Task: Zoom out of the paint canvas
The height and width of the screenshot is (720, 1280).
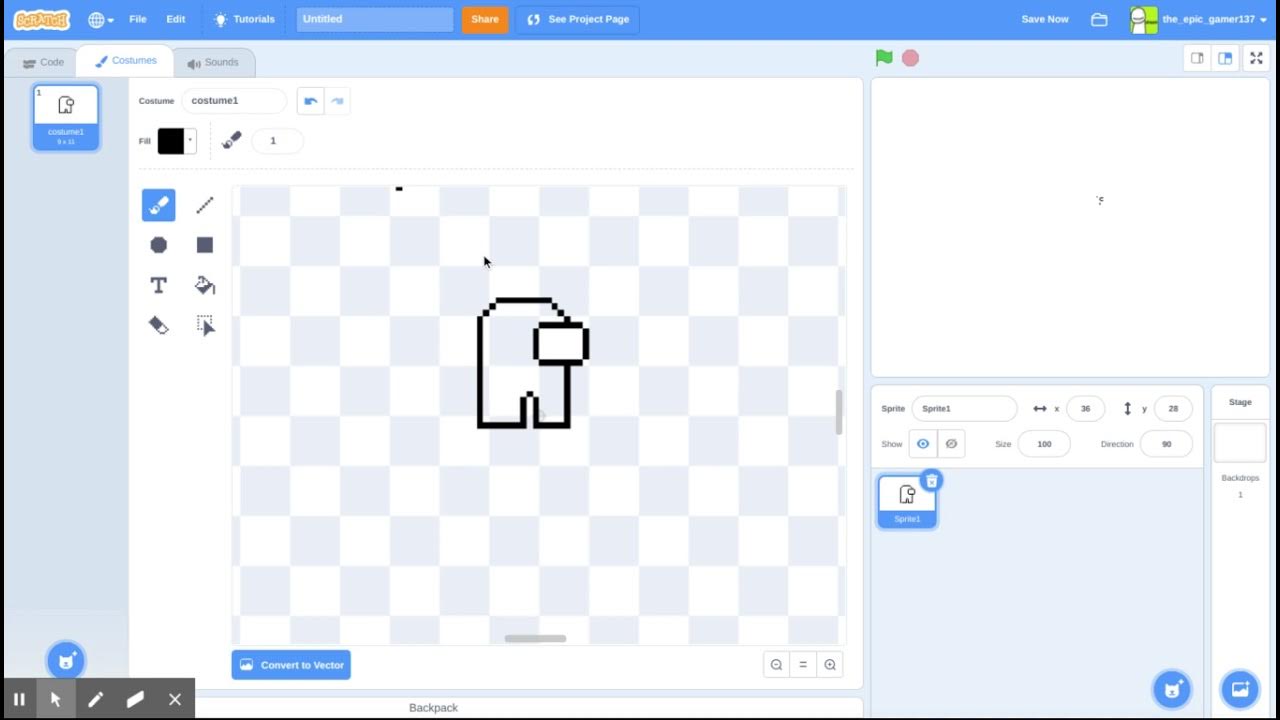Action: tap(776, 665)
